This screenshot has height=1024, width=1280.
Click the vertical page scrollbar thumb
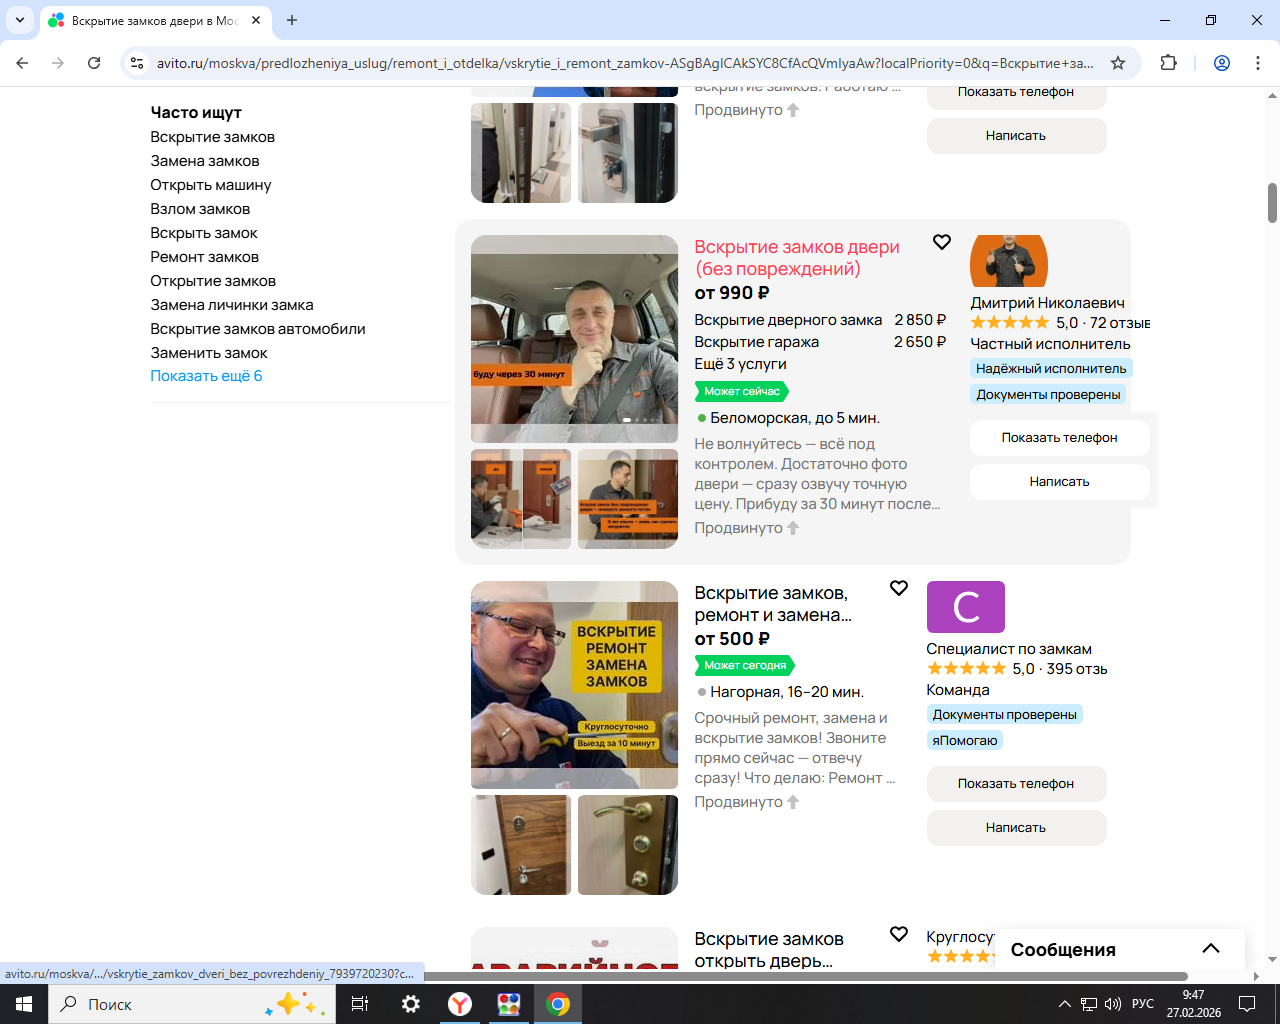[1272, 203]
